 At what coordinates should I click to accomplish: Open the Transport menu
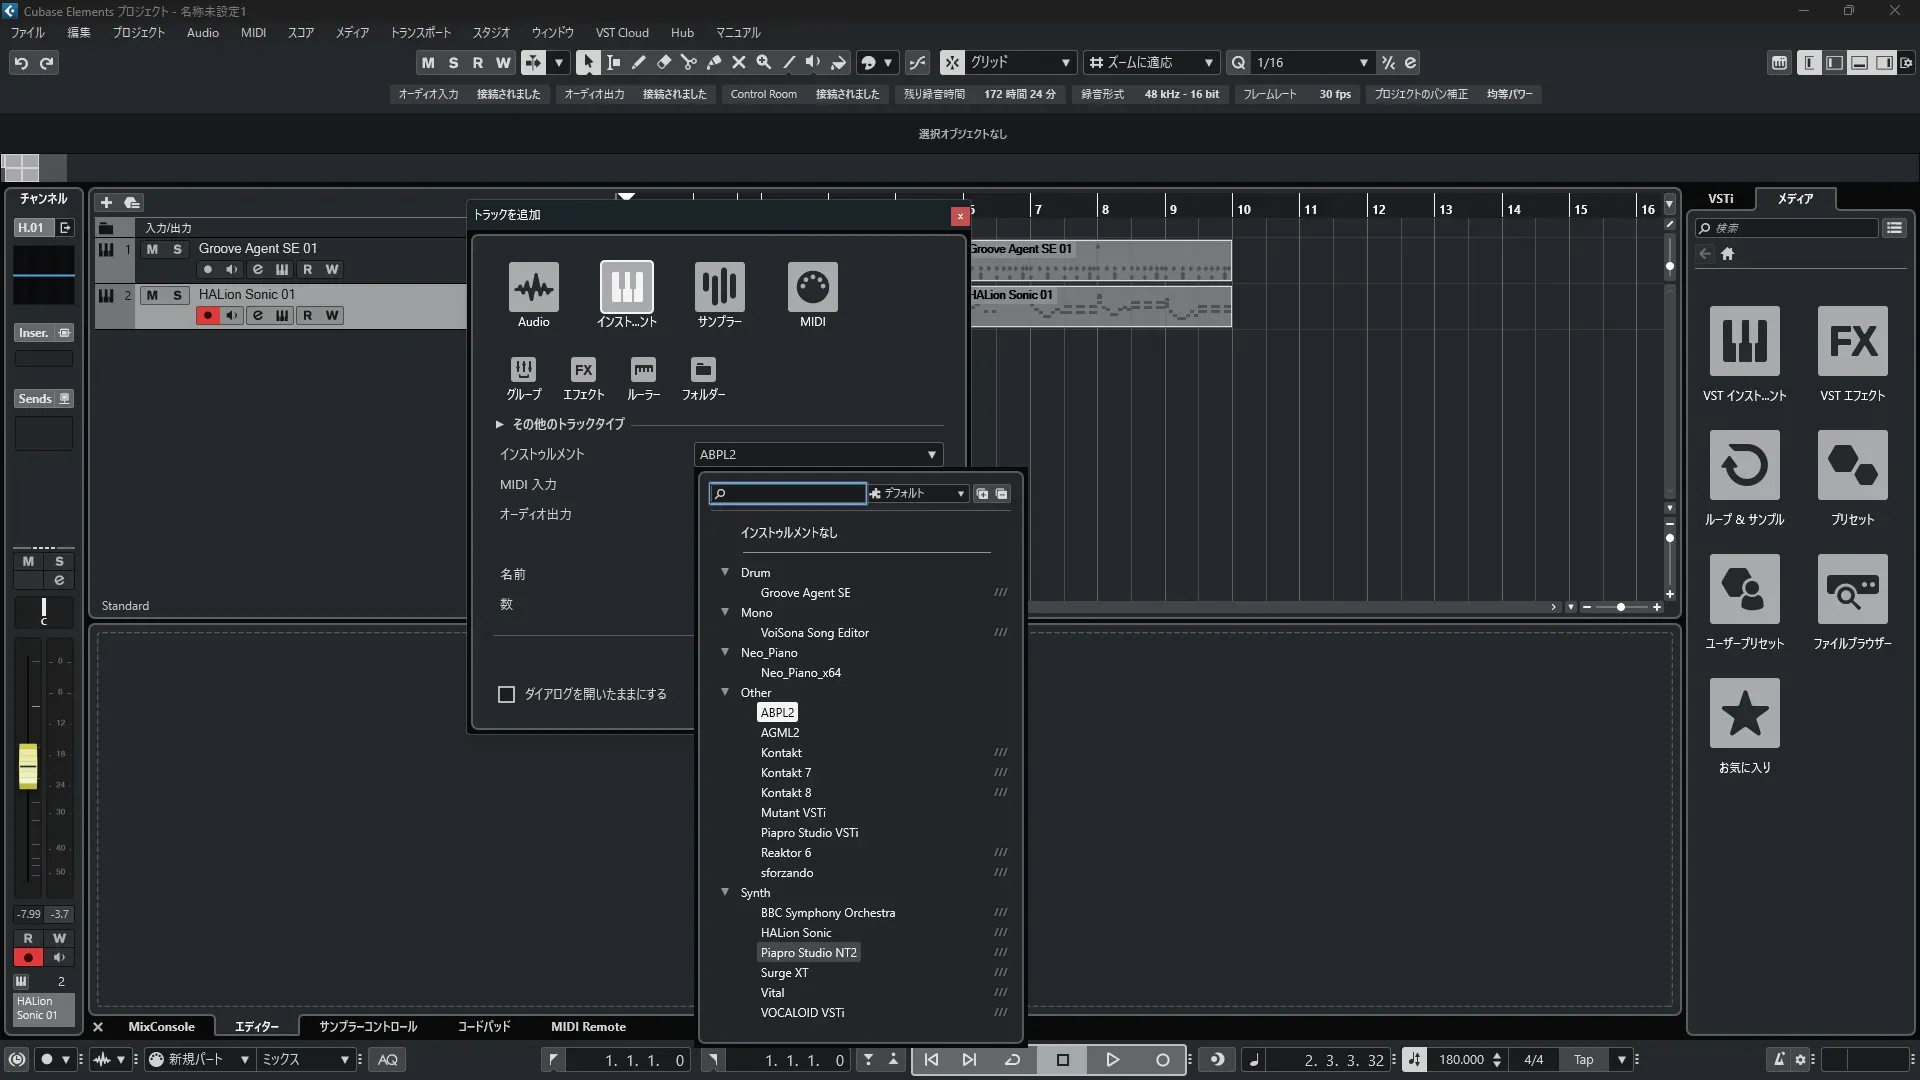pyautogui.click(x=420, y=33)
